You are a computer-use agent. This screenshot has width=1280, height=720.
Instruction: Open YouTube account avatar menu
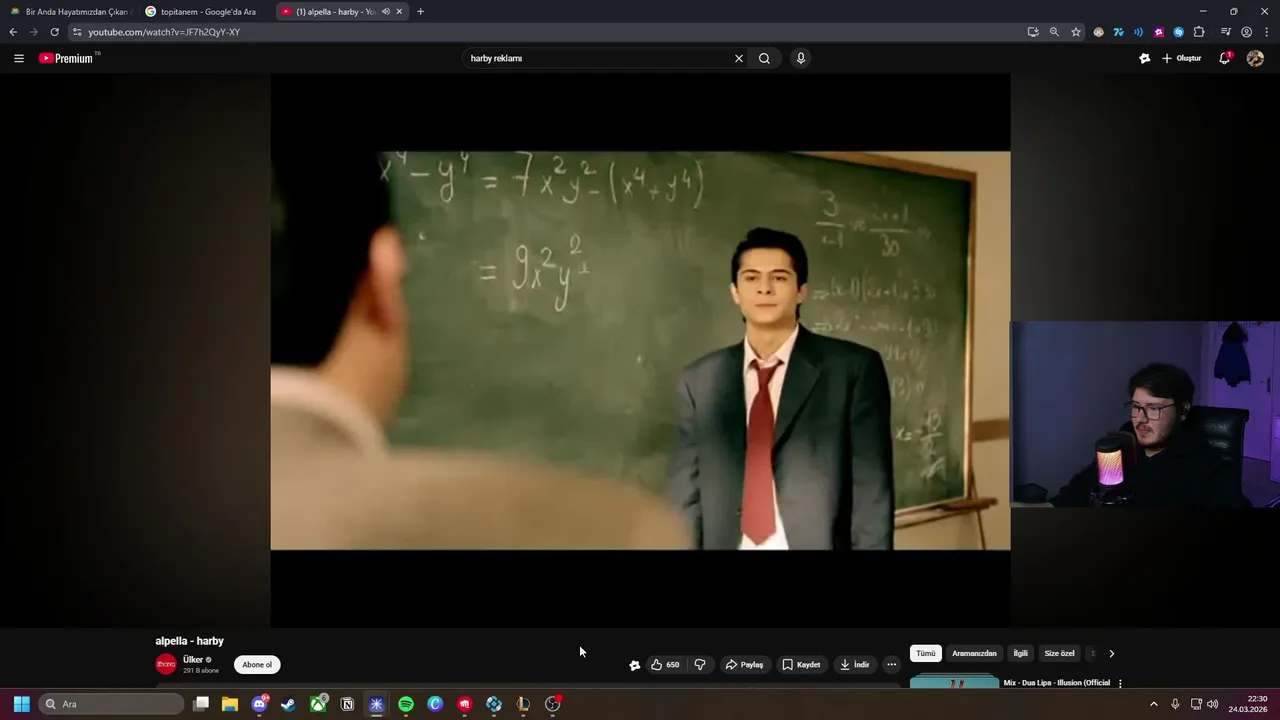coord(1255,58)
